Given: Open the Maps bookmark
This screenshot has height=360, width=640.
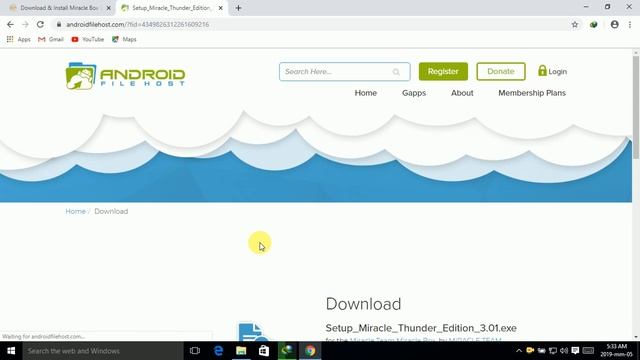Looking at the screenshot, I should coord(124,39).
